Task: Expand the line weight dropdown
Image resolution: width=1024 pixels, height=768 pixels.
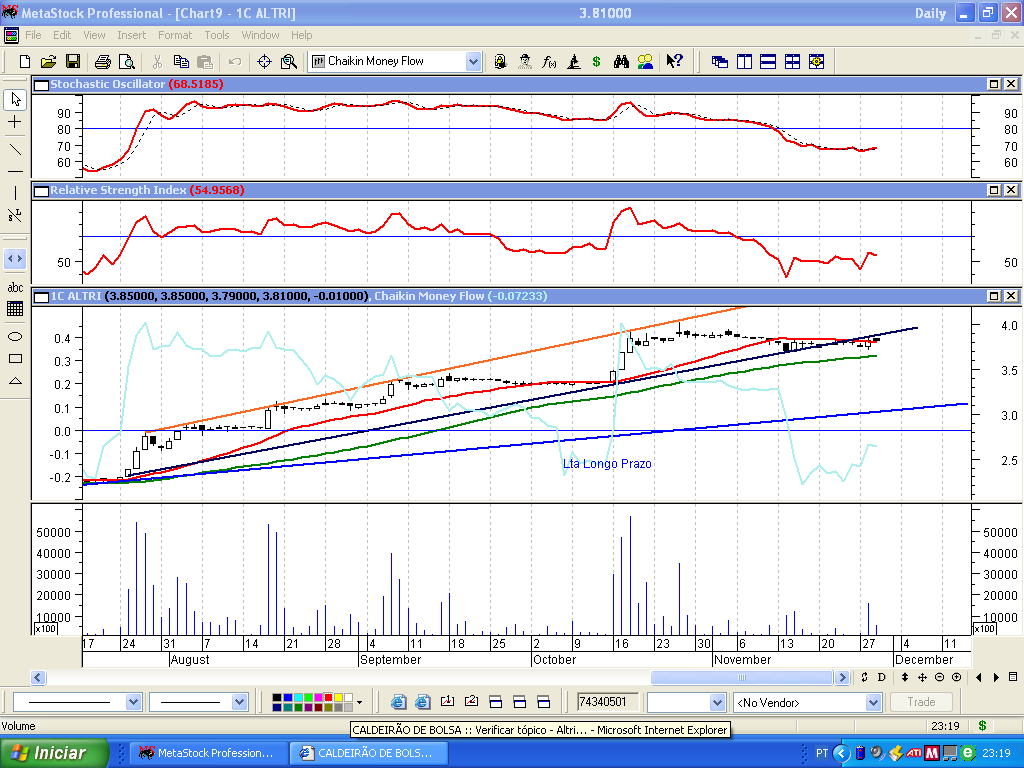Action: 240,702
